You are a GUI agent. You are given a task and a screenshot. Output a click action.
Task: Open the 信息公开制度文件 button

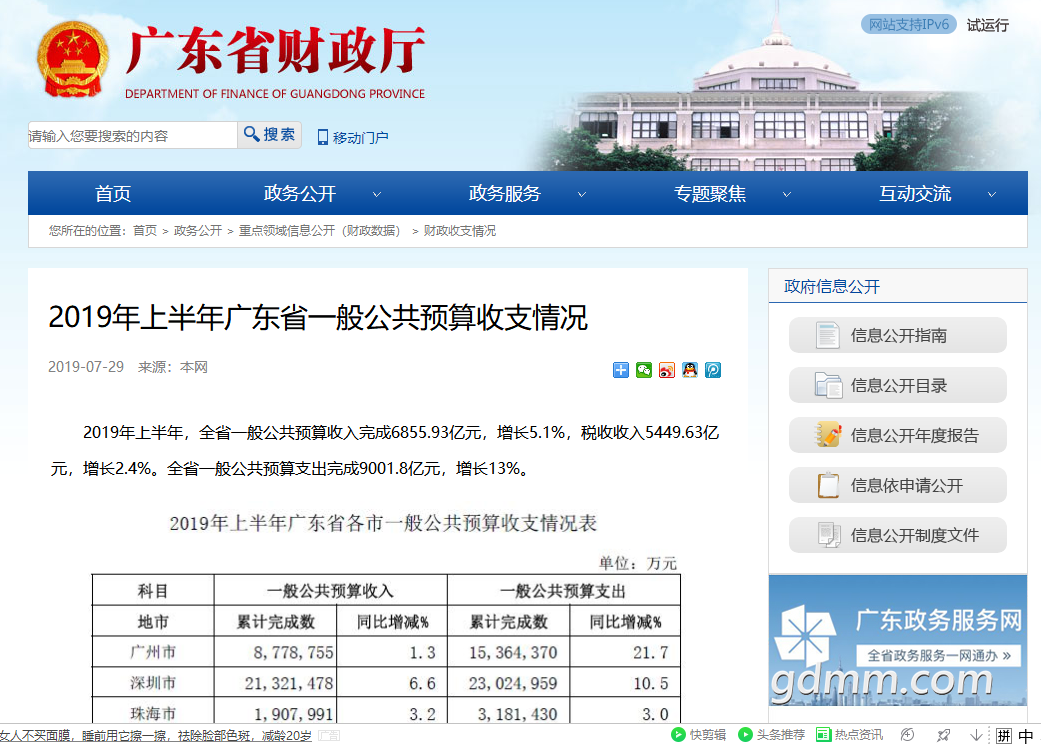(898, 535)
